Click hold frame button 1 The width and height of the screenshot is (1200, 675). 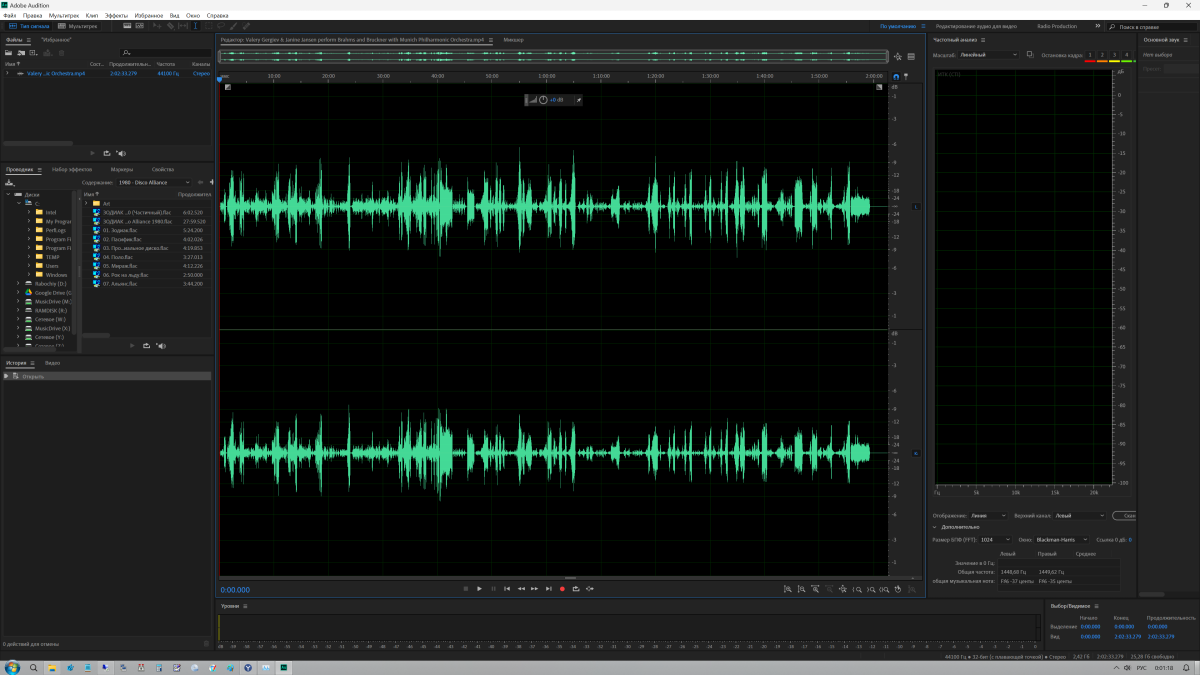[x=1090, y=55]
